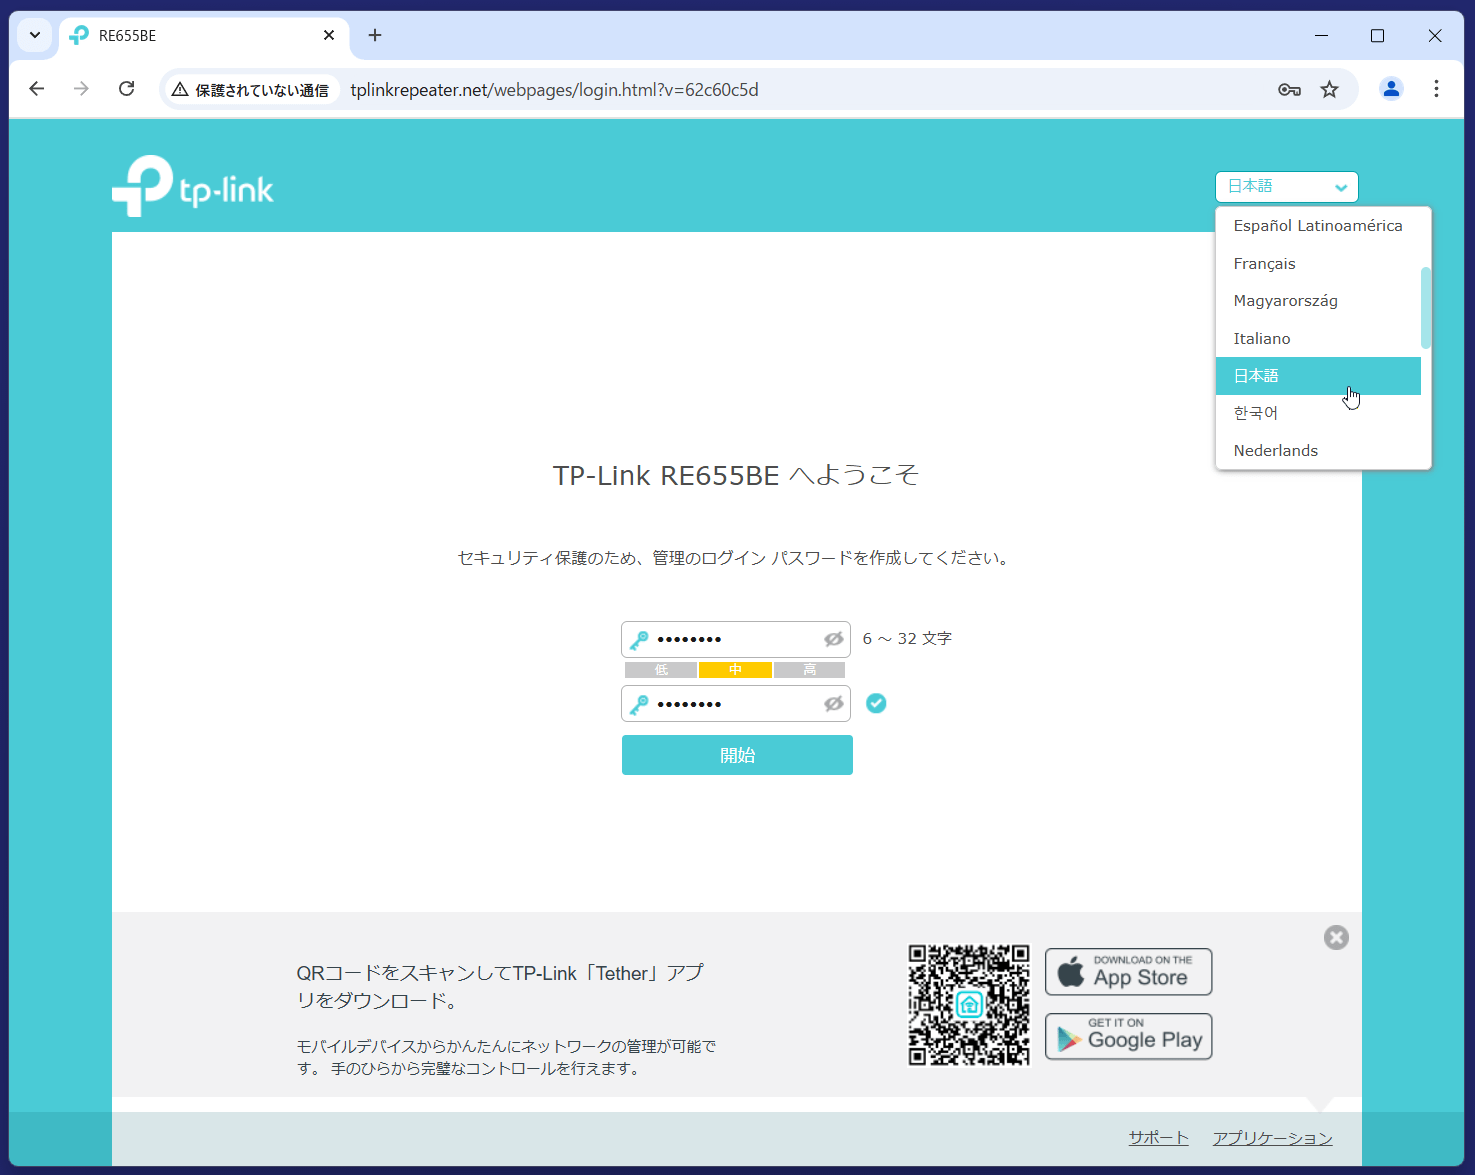Reload the page
1475x1175 pixels.
pyautogui.click(x=126, y=89)
